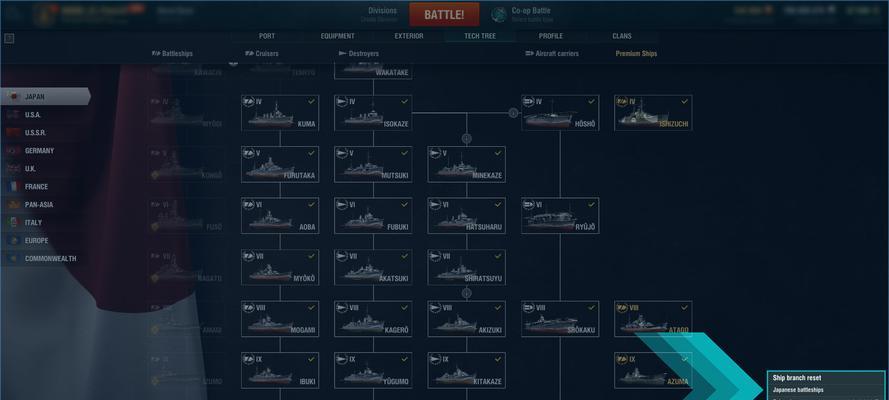Select the premium ship Ishizuchi
Screen dimensions: 889x400
coord(653,113)
